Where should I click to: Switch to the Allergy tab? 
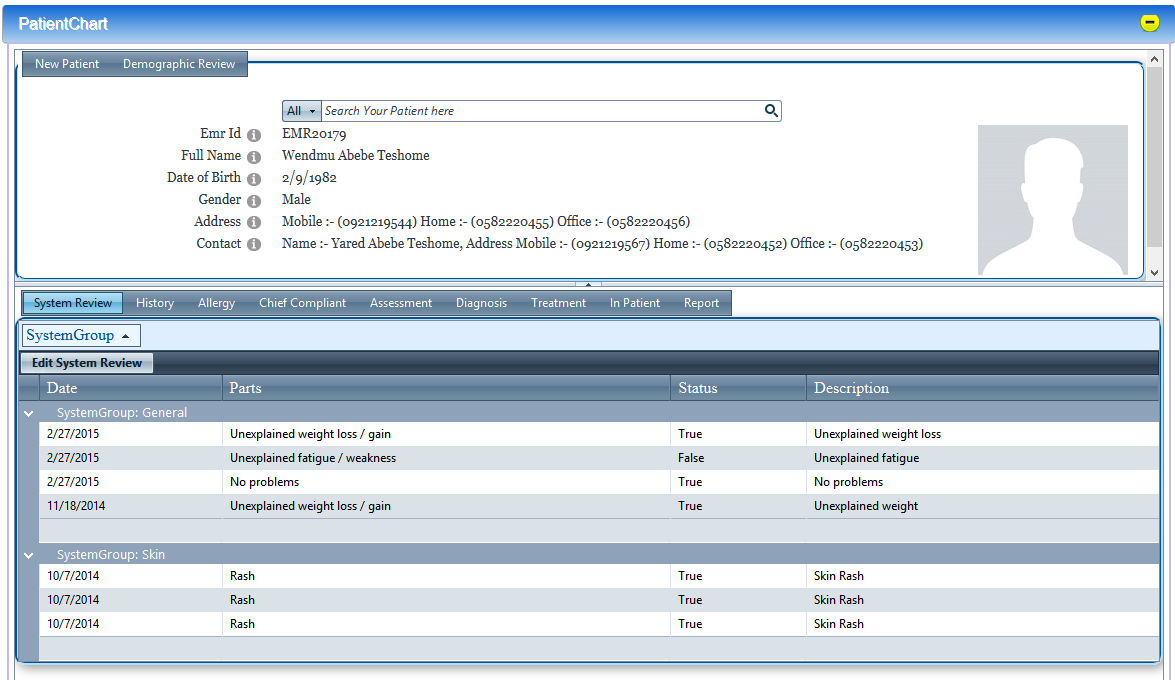coord(216,303)
